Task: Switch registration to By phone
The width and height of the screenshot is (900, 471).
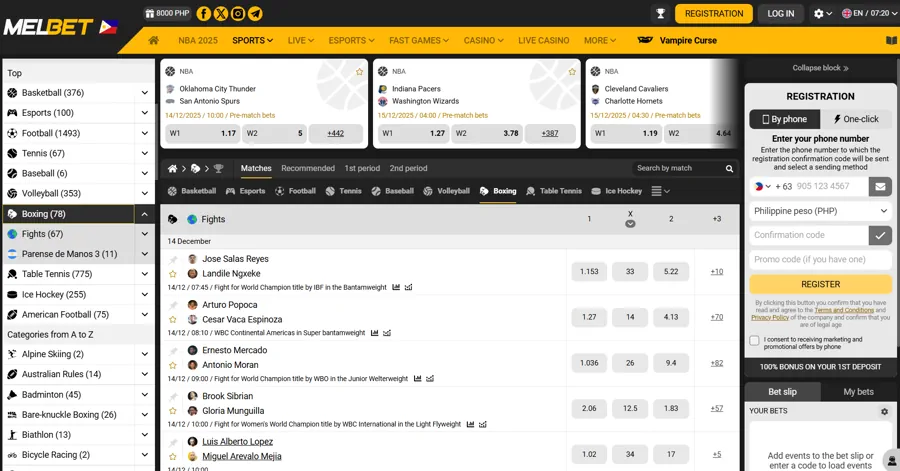Action: coord(784,119)
